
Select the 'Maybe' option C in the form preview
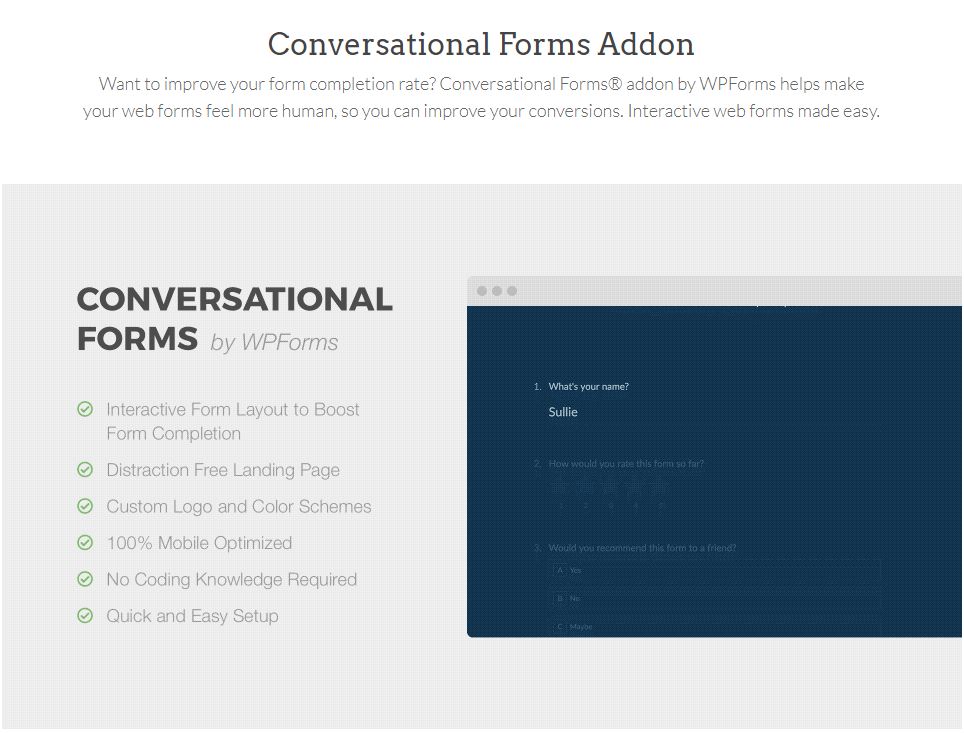point(716,627)
